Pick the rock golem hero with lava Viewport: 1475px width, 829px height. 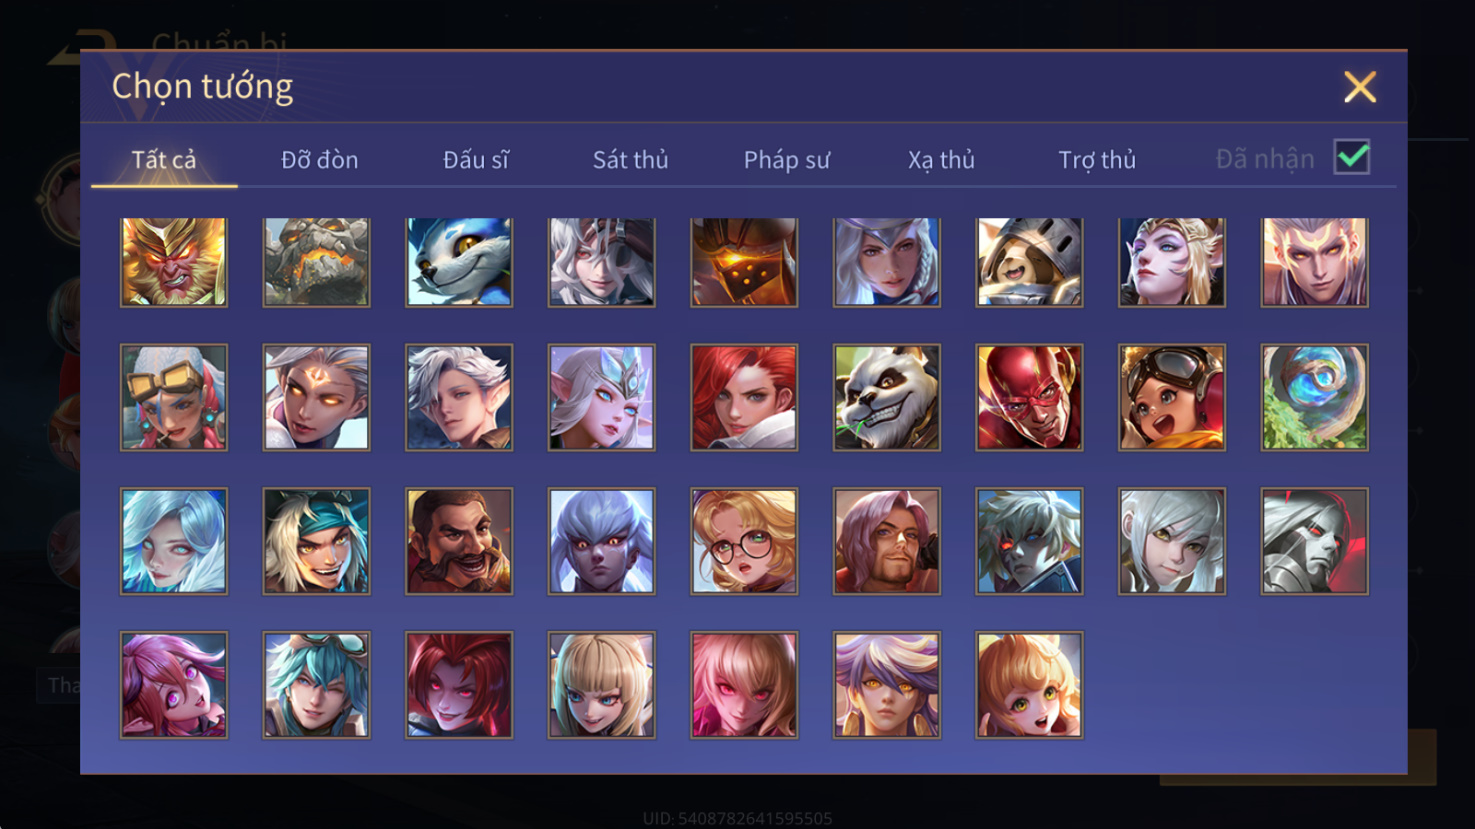(x=316, y=262)
